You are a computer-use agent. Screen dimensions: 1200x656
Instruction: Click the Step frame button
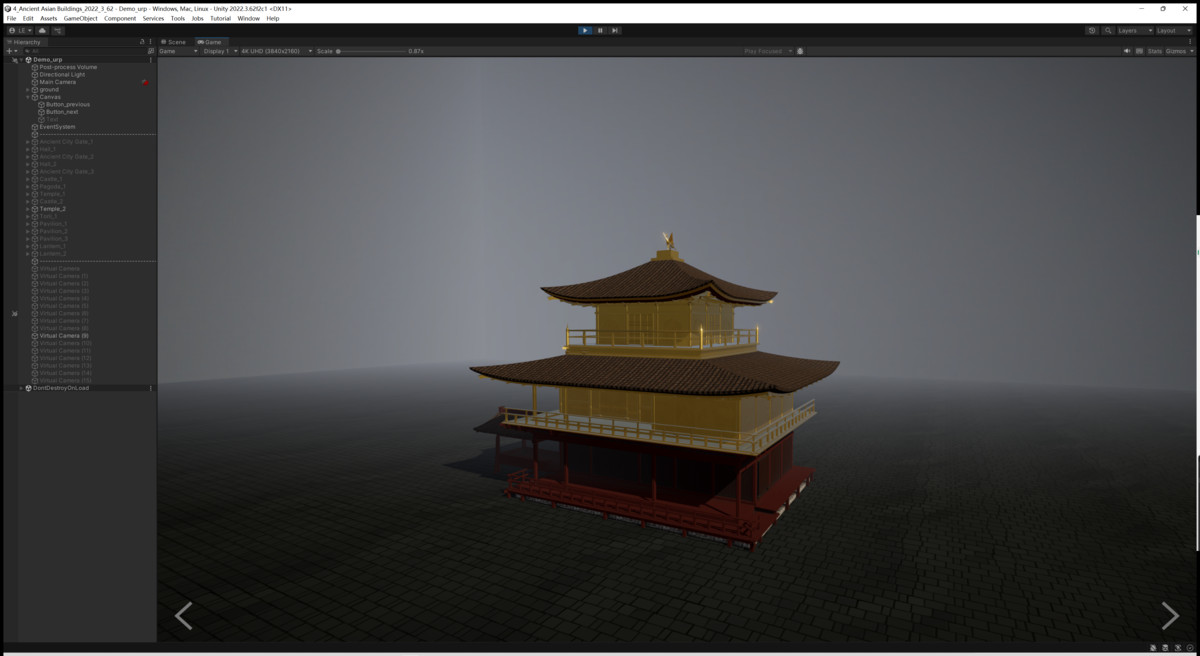614,30
